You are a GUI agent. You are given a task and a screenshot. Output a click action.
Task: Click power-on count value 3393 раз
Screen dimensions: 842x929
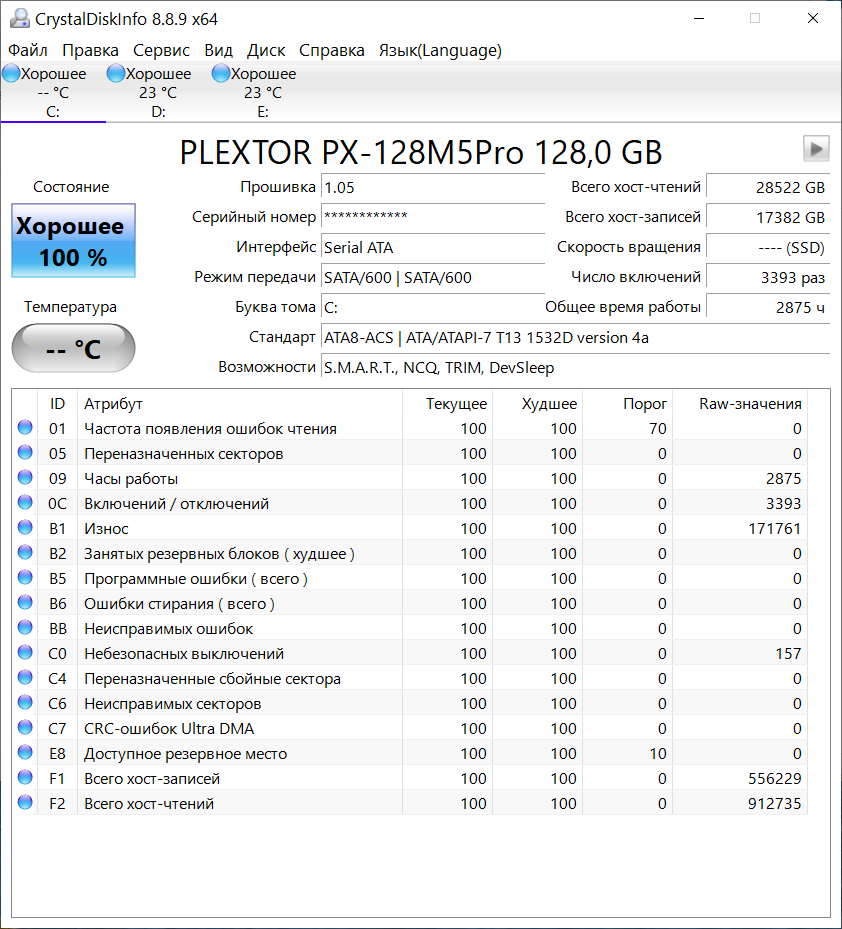click(x=768, y=278)
